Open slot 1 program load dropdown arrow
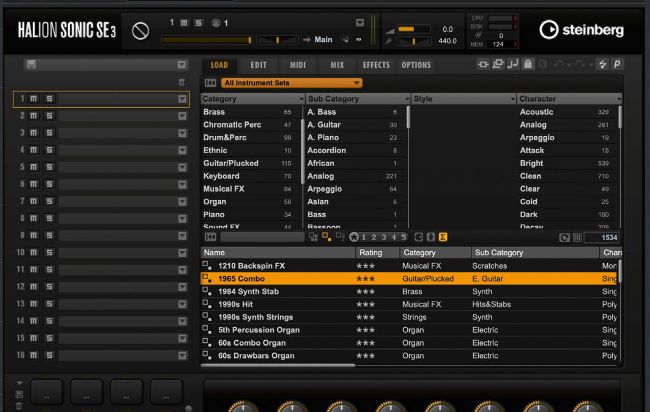 [182, 99]
